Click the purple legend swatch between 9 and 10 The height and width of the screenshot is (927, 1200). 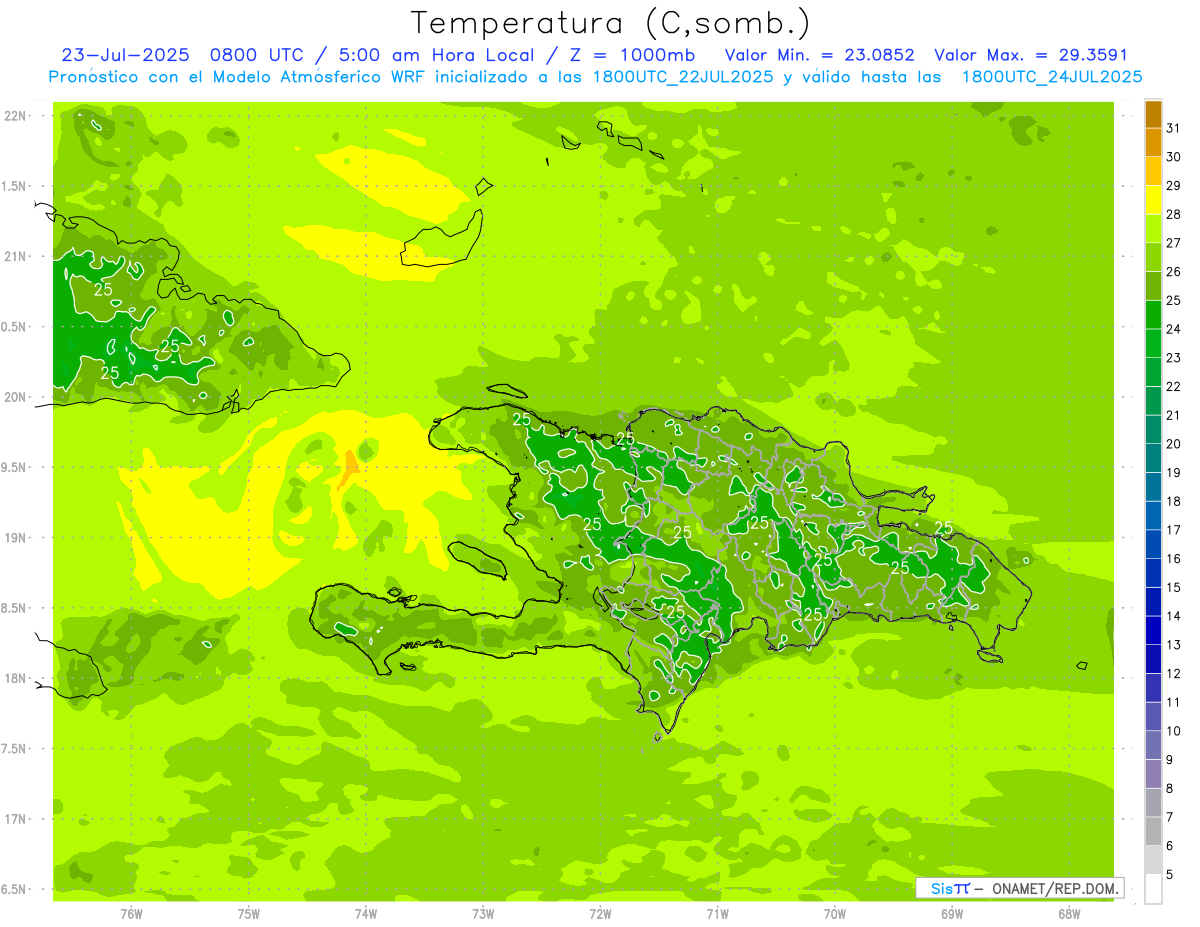pos(1153,746)
